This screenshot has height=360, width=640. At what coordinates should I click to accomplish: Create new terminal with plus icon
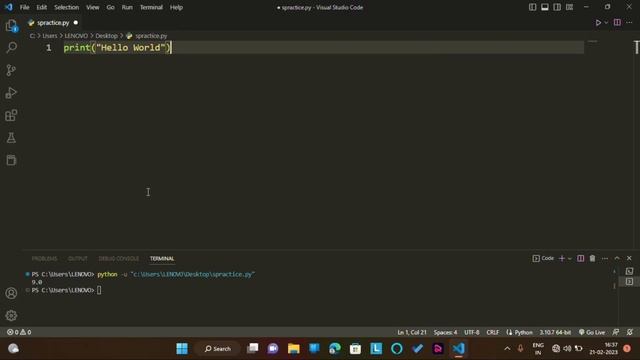[562, 258]
